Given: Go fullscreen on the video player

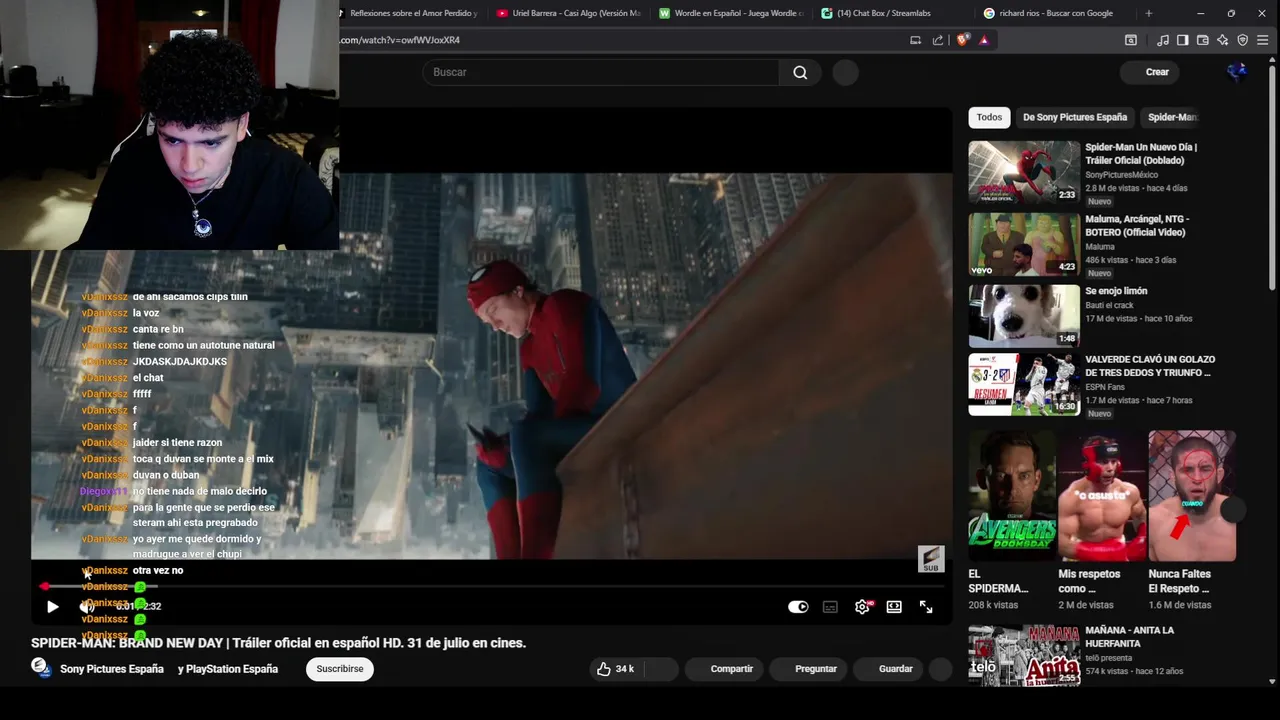Looking at the screenshot, I should (926, 606).
